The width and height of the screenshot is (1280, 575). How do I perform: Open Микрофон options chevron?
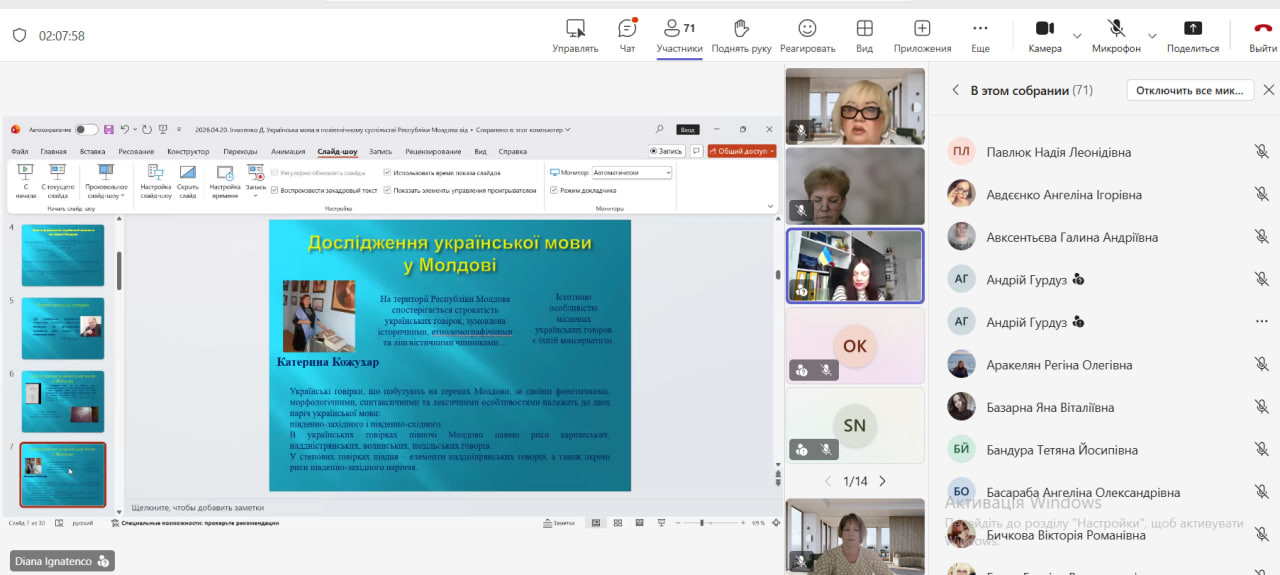click(x=1152, y=35)
